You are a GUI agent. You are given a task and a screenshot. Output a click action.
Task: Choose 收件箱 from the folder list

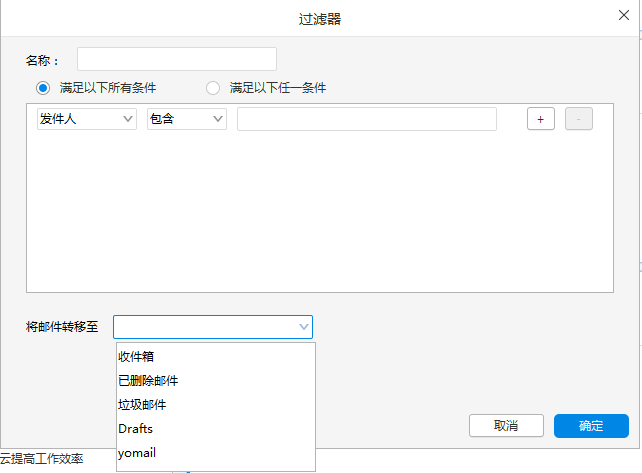tap(216, 356)
